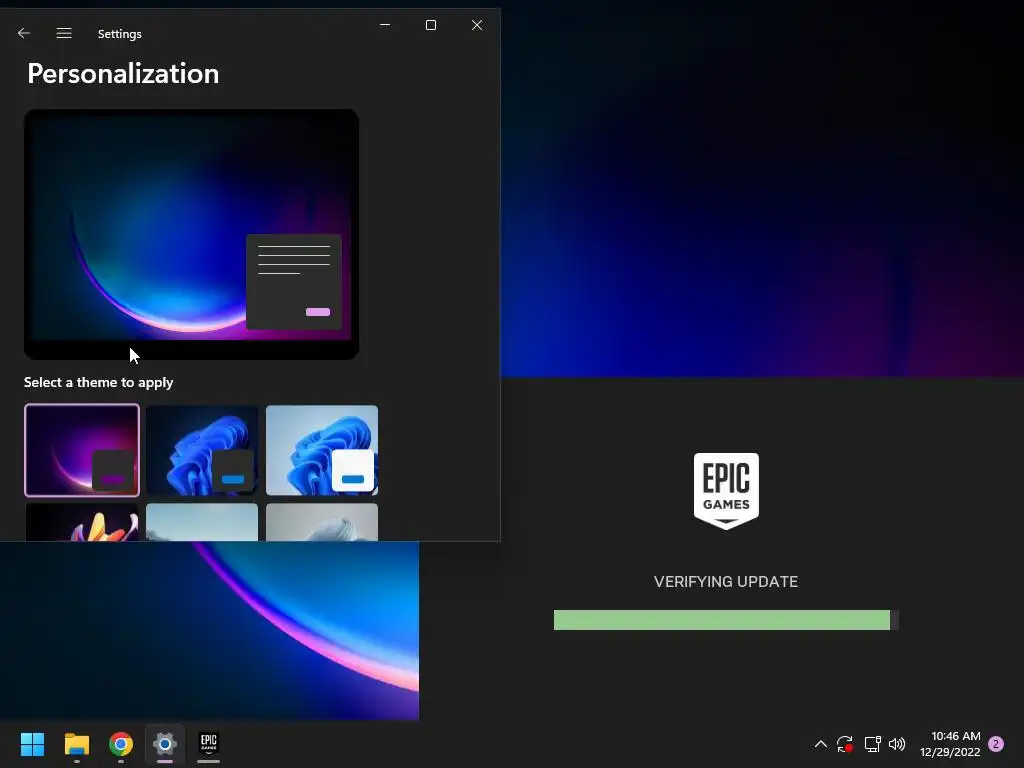1024x768 pixels.
Task: Launch Google Chrome from the taskbar
Action: pyautogui.click(x=121, y=744)
